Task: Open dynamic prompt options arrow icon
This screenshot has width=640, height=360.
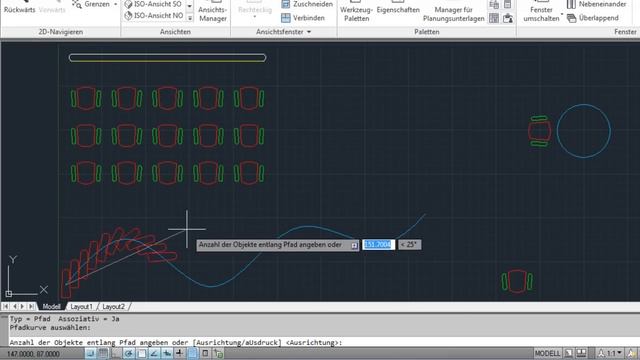Action: tap(354, 245)
